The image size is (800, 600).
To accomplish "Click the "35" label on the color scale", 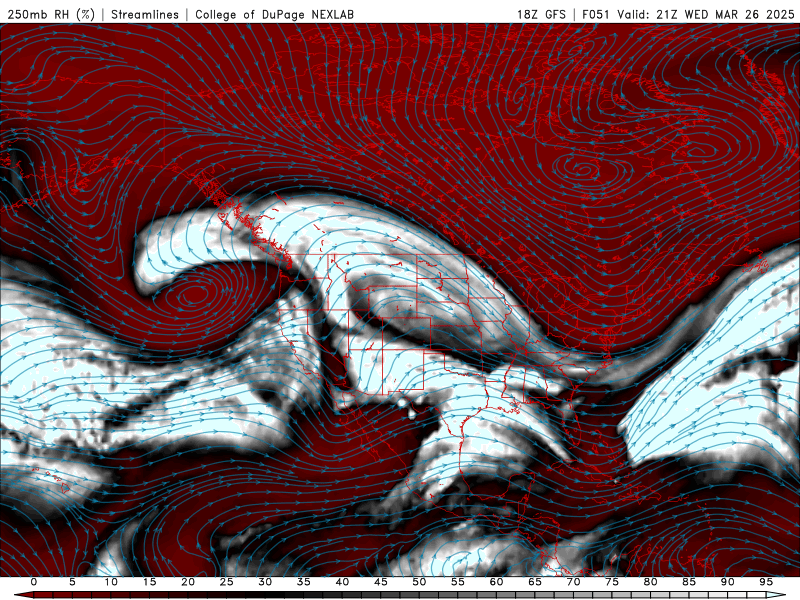I will (304, 582).
